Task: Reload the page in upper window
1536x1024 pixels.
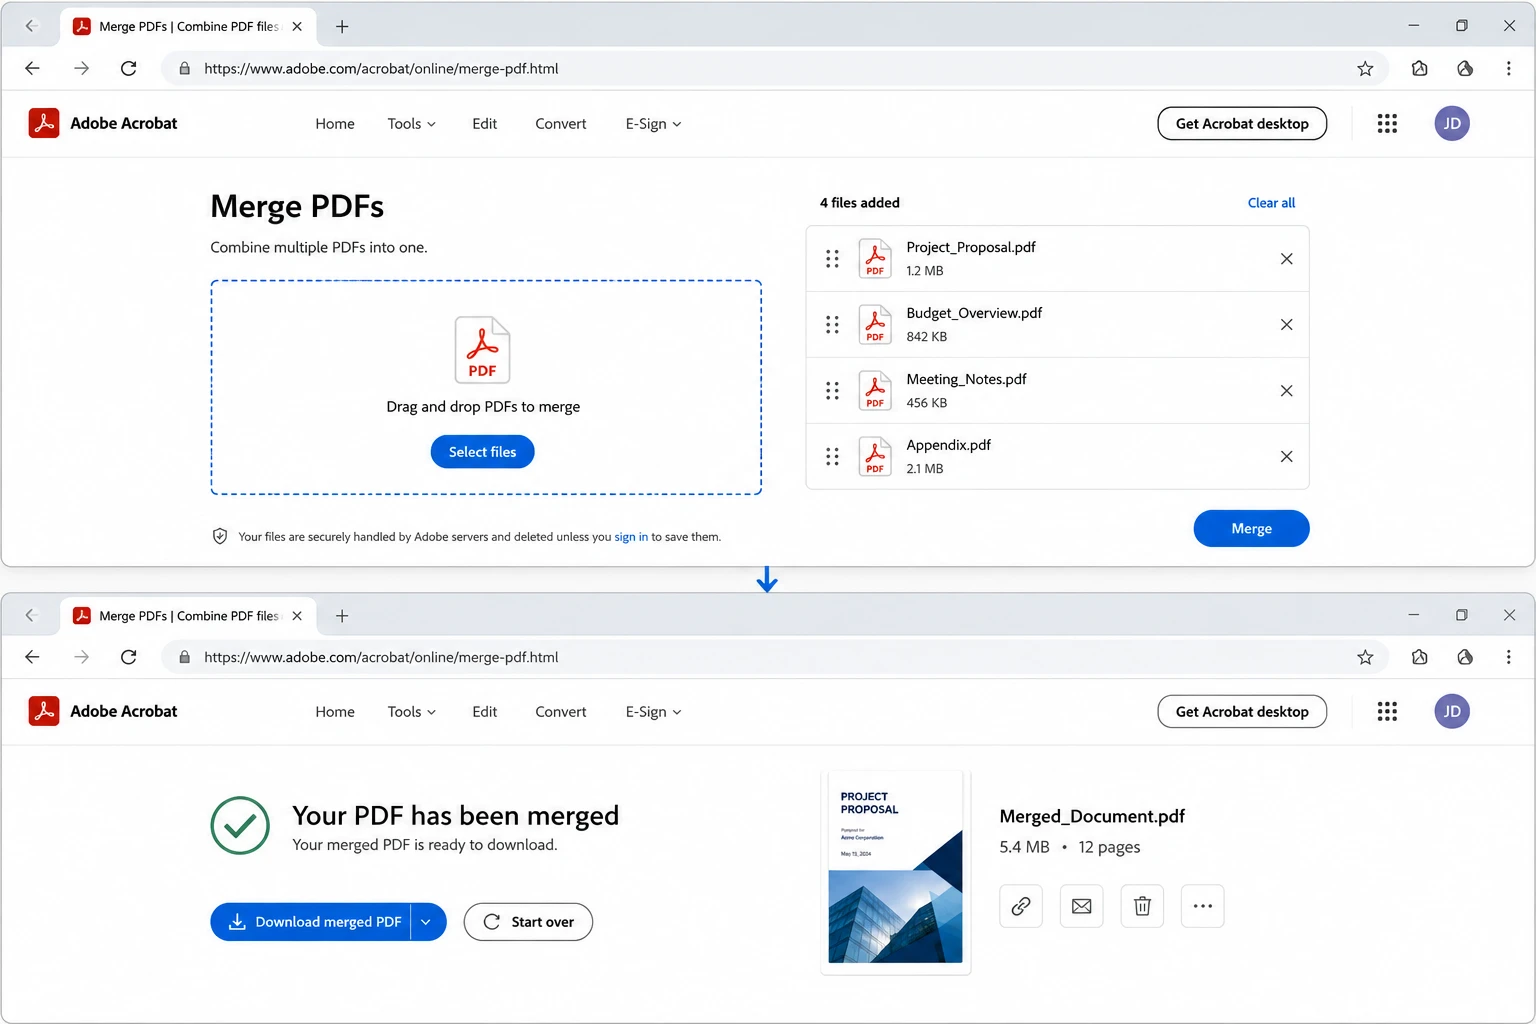Action: pyautogui.click(x=128, y=69)
